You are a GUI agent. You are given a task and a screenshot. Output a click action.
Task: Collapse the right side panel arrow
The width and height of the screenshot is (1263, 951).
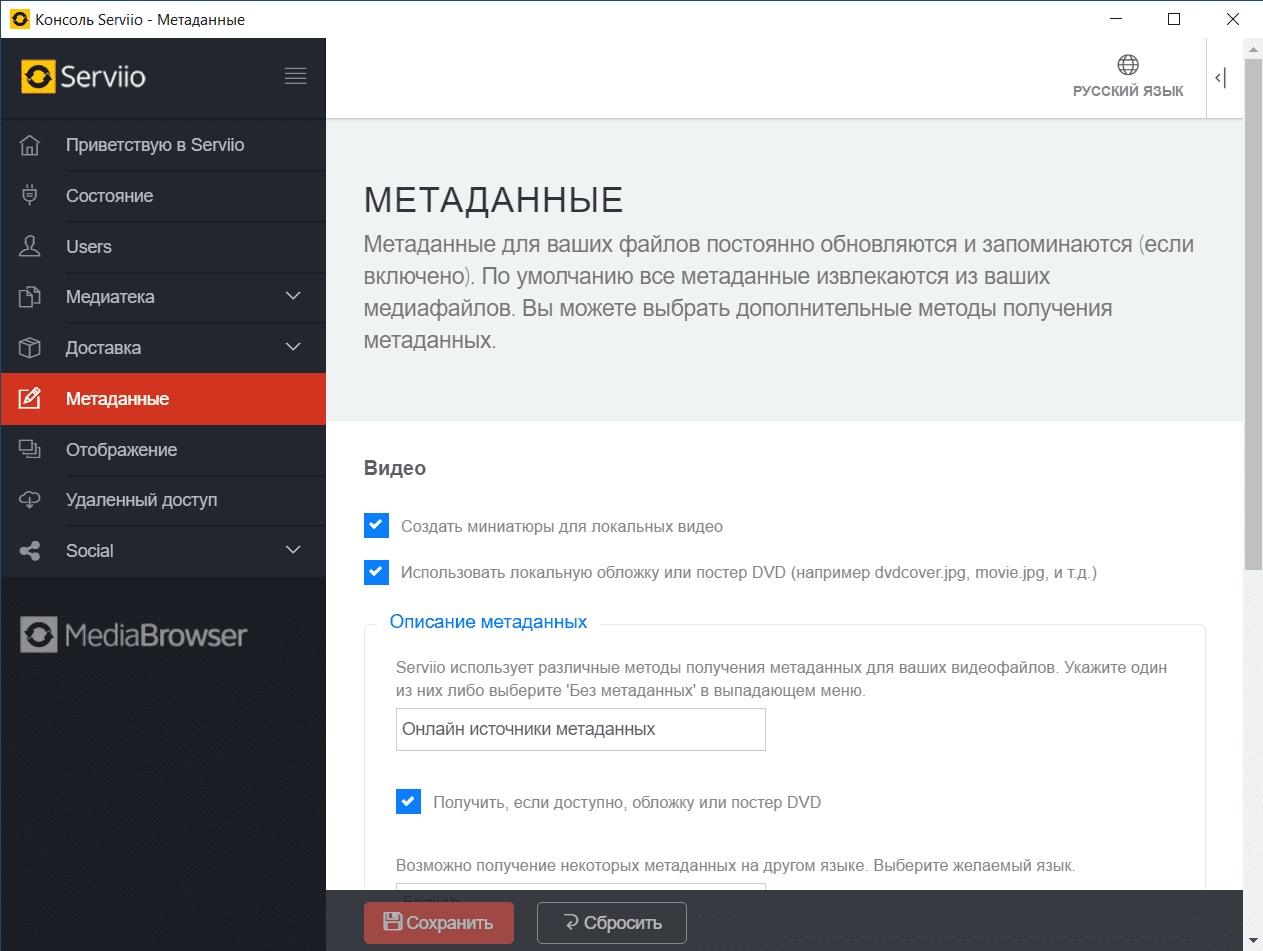click(1220, 78)
